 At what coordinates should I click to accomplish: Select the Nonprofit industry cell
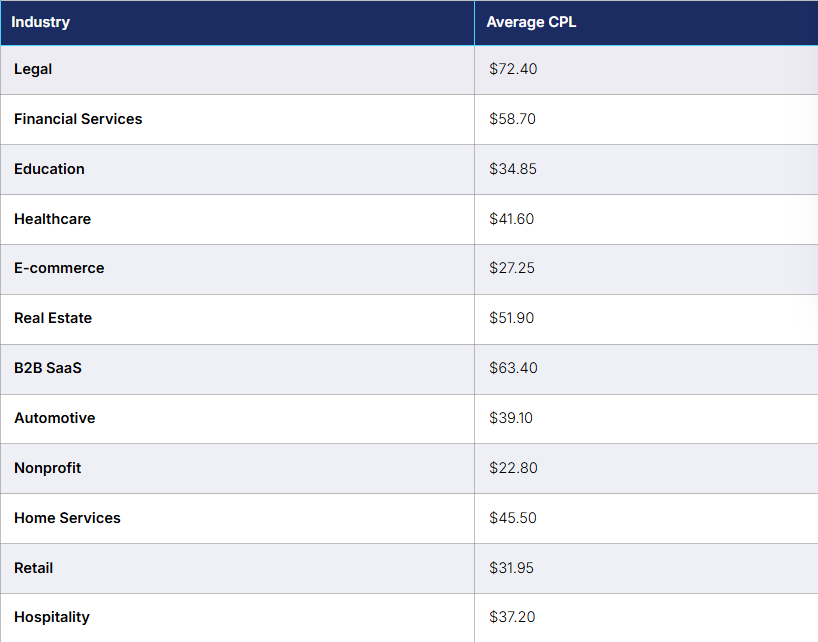point(237,468)
